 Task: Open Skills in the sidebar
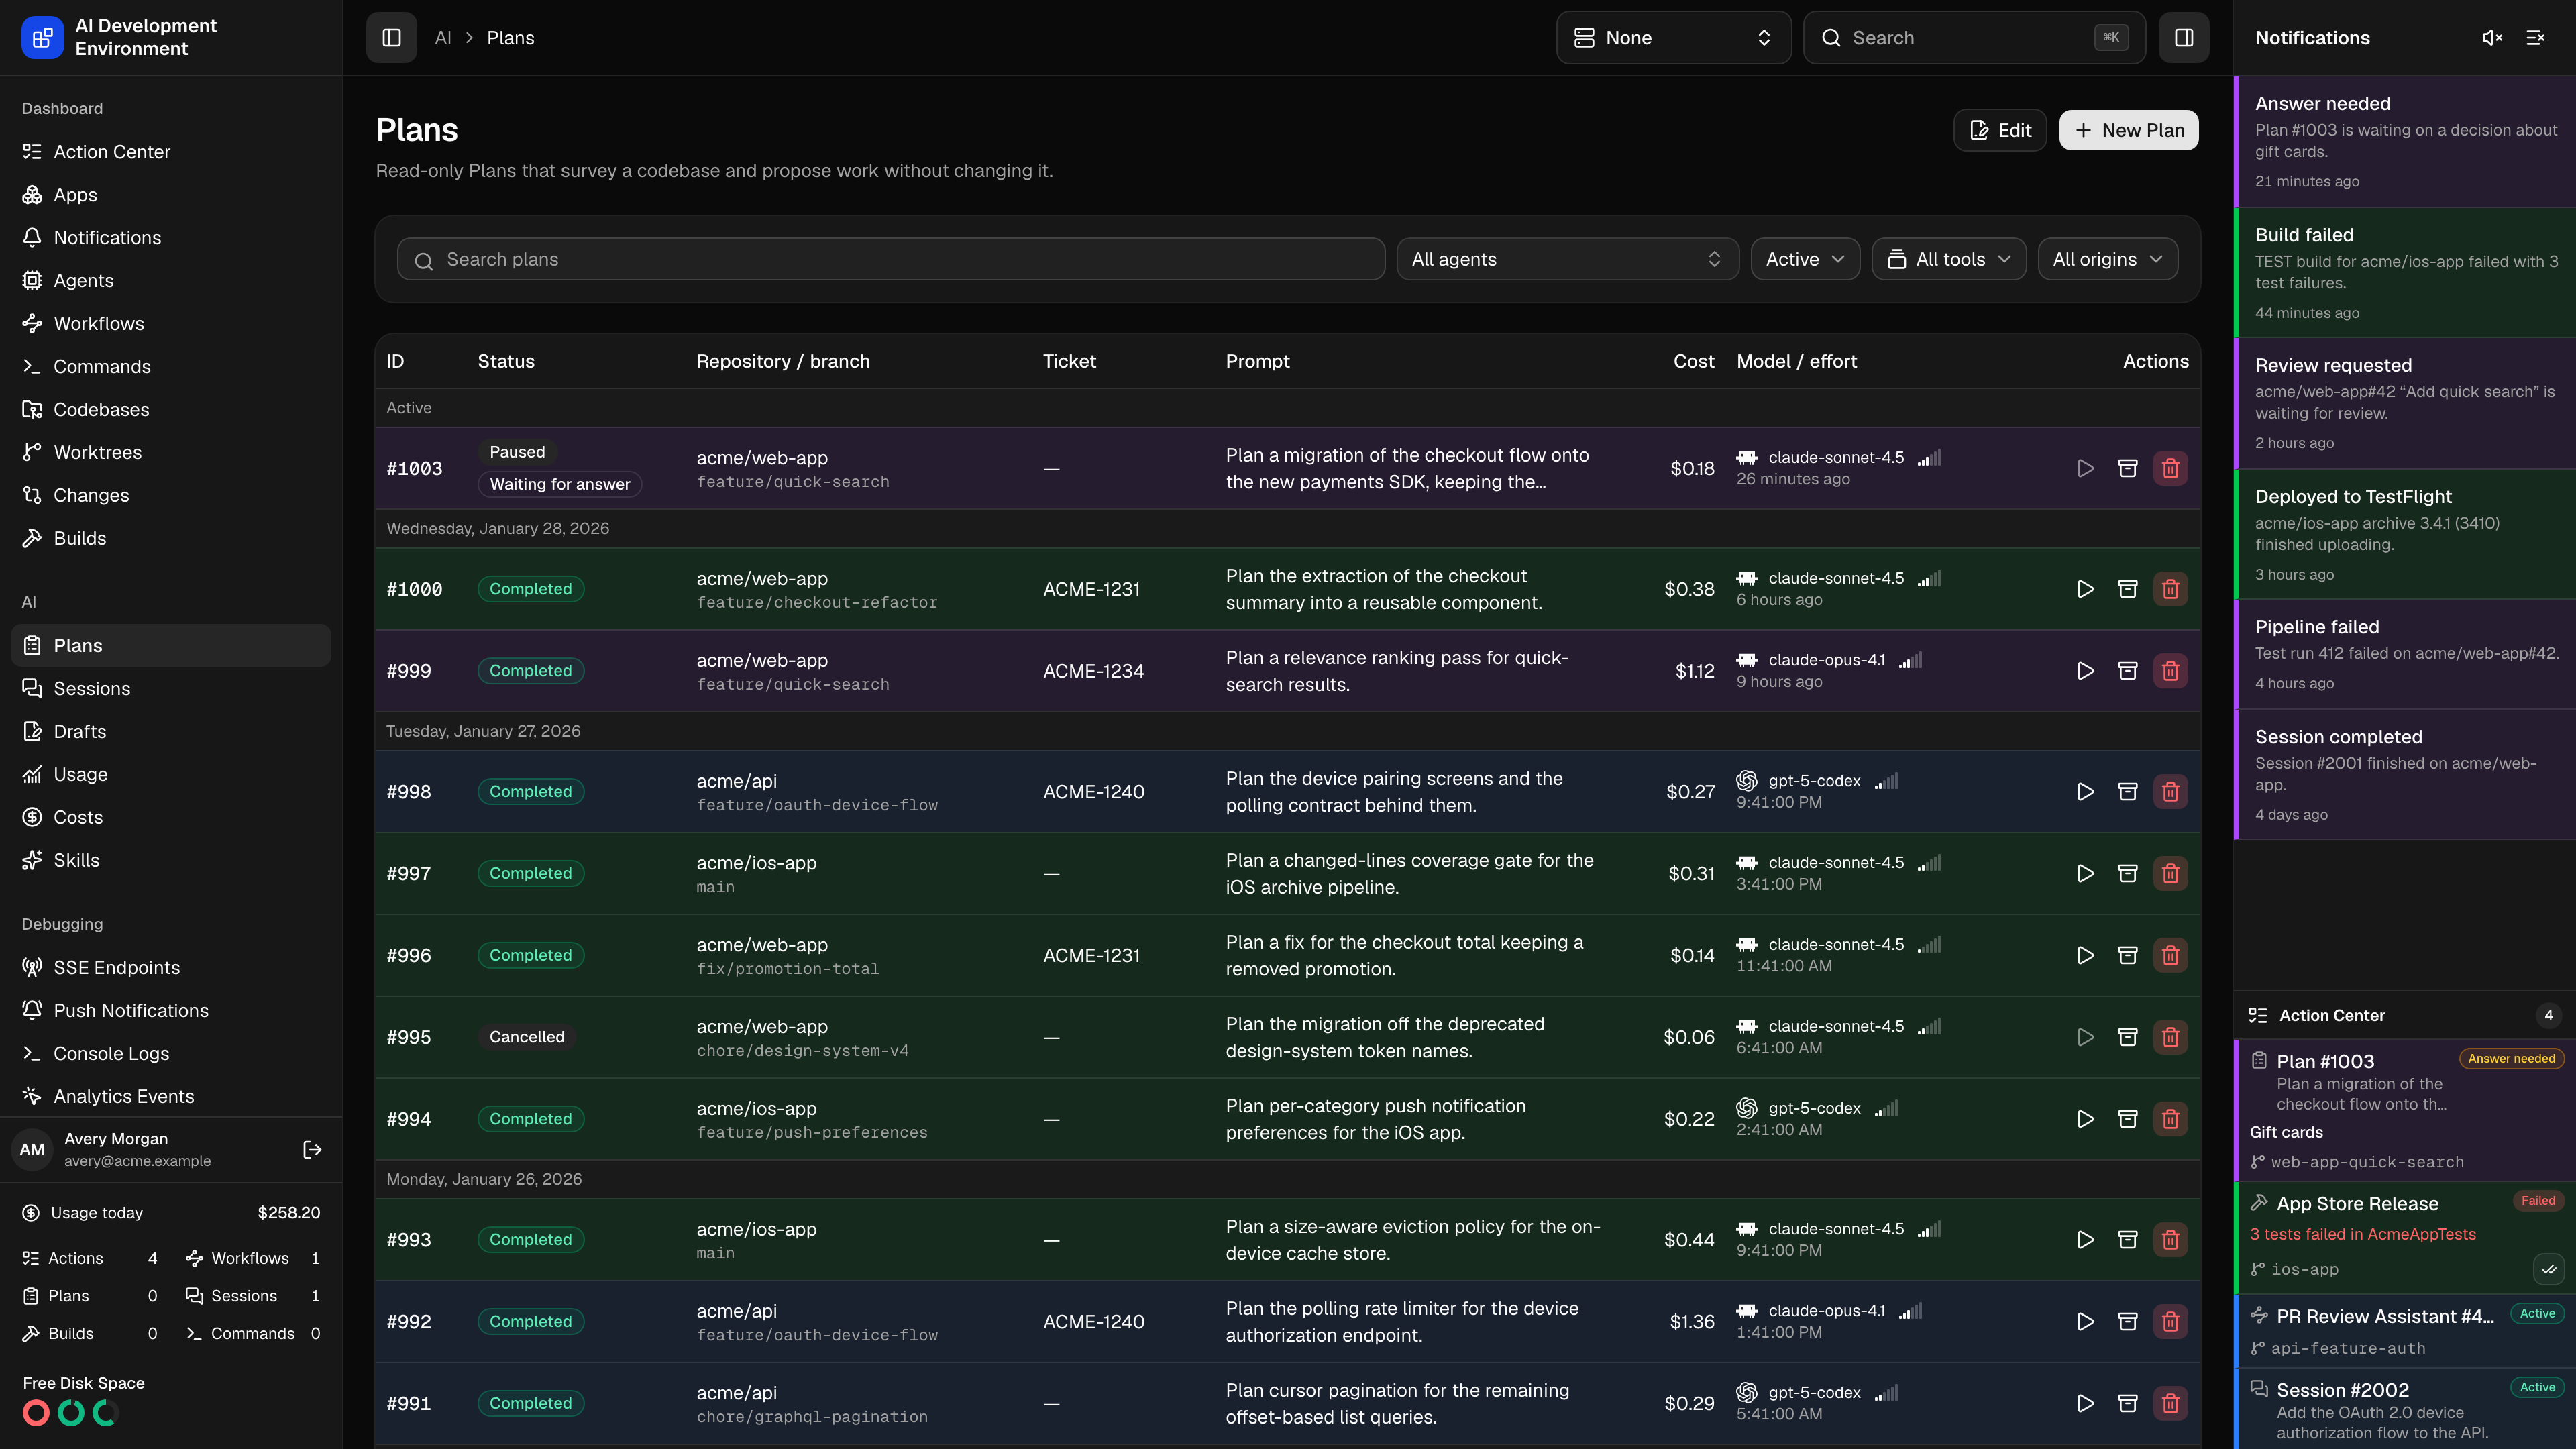(x=171, y=861)
